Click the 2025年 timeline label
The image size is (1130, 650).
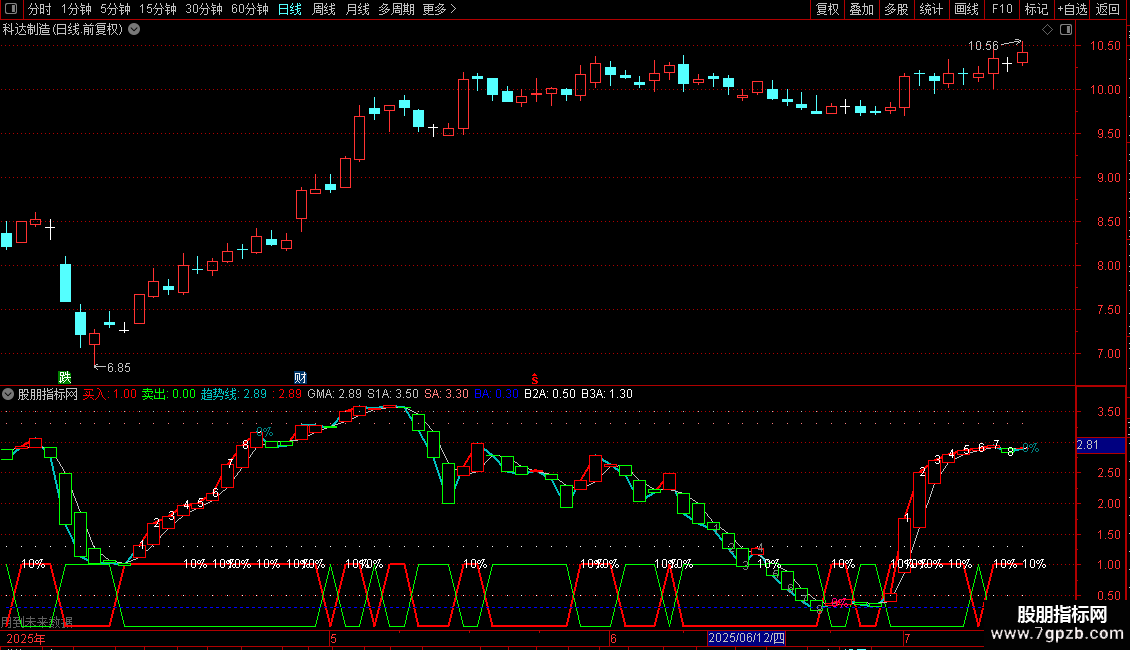click(26, 638)
